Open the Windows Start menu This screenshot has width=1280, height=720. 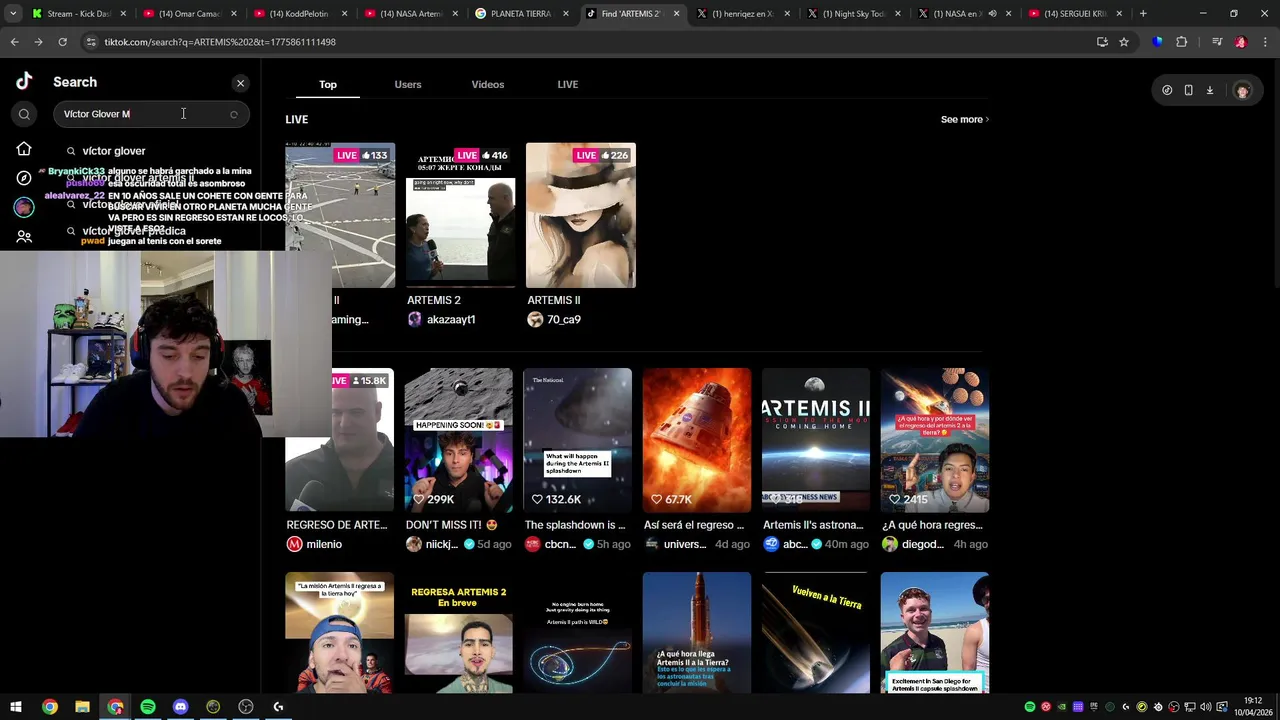tap(16, 707)
